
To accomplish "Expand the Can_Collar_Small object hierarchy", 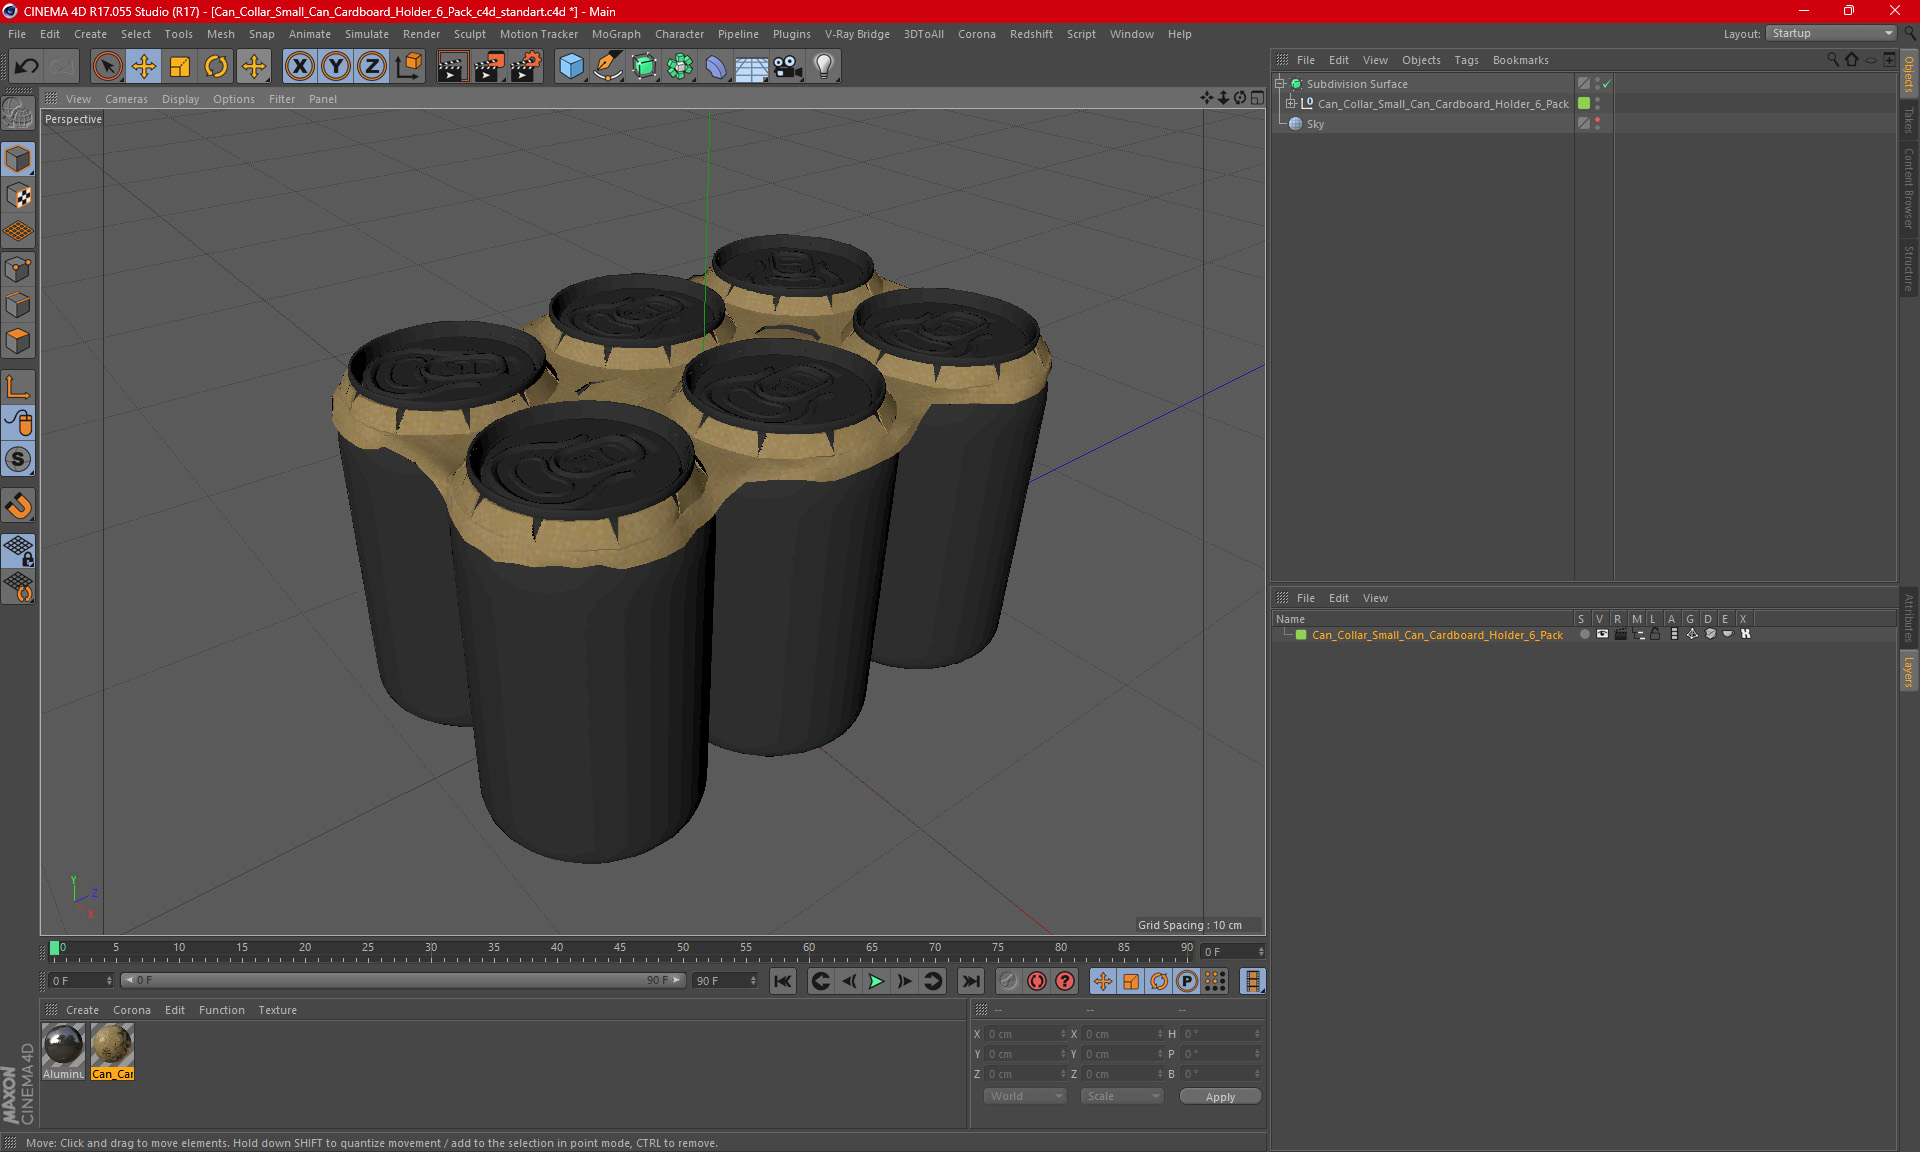I will [1291, 104].
